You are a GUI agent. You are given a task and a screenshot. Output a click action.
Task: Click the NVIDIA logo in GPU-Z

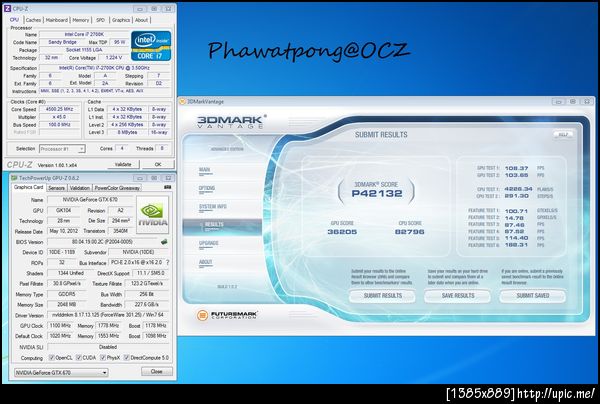(x=152, y=215)
